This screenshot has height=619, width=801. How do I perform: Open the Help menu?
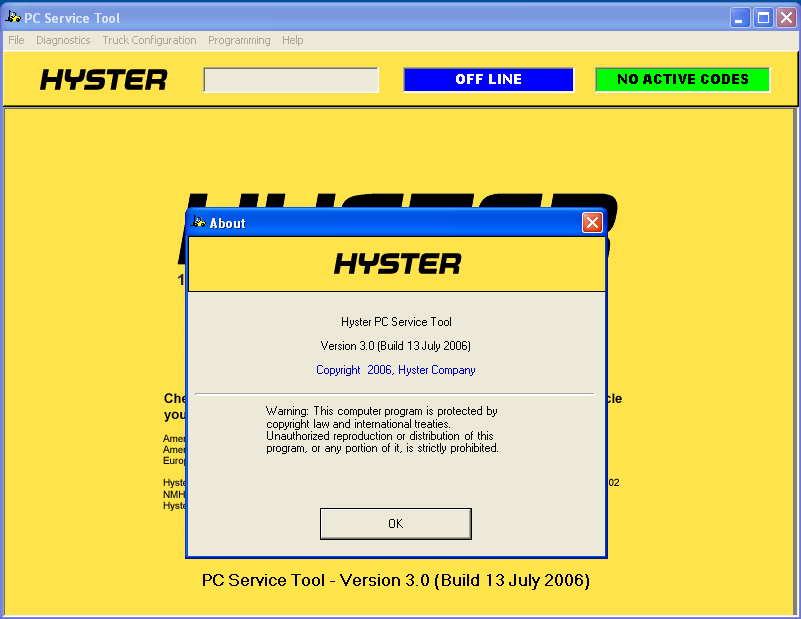(x=293, y=40)
